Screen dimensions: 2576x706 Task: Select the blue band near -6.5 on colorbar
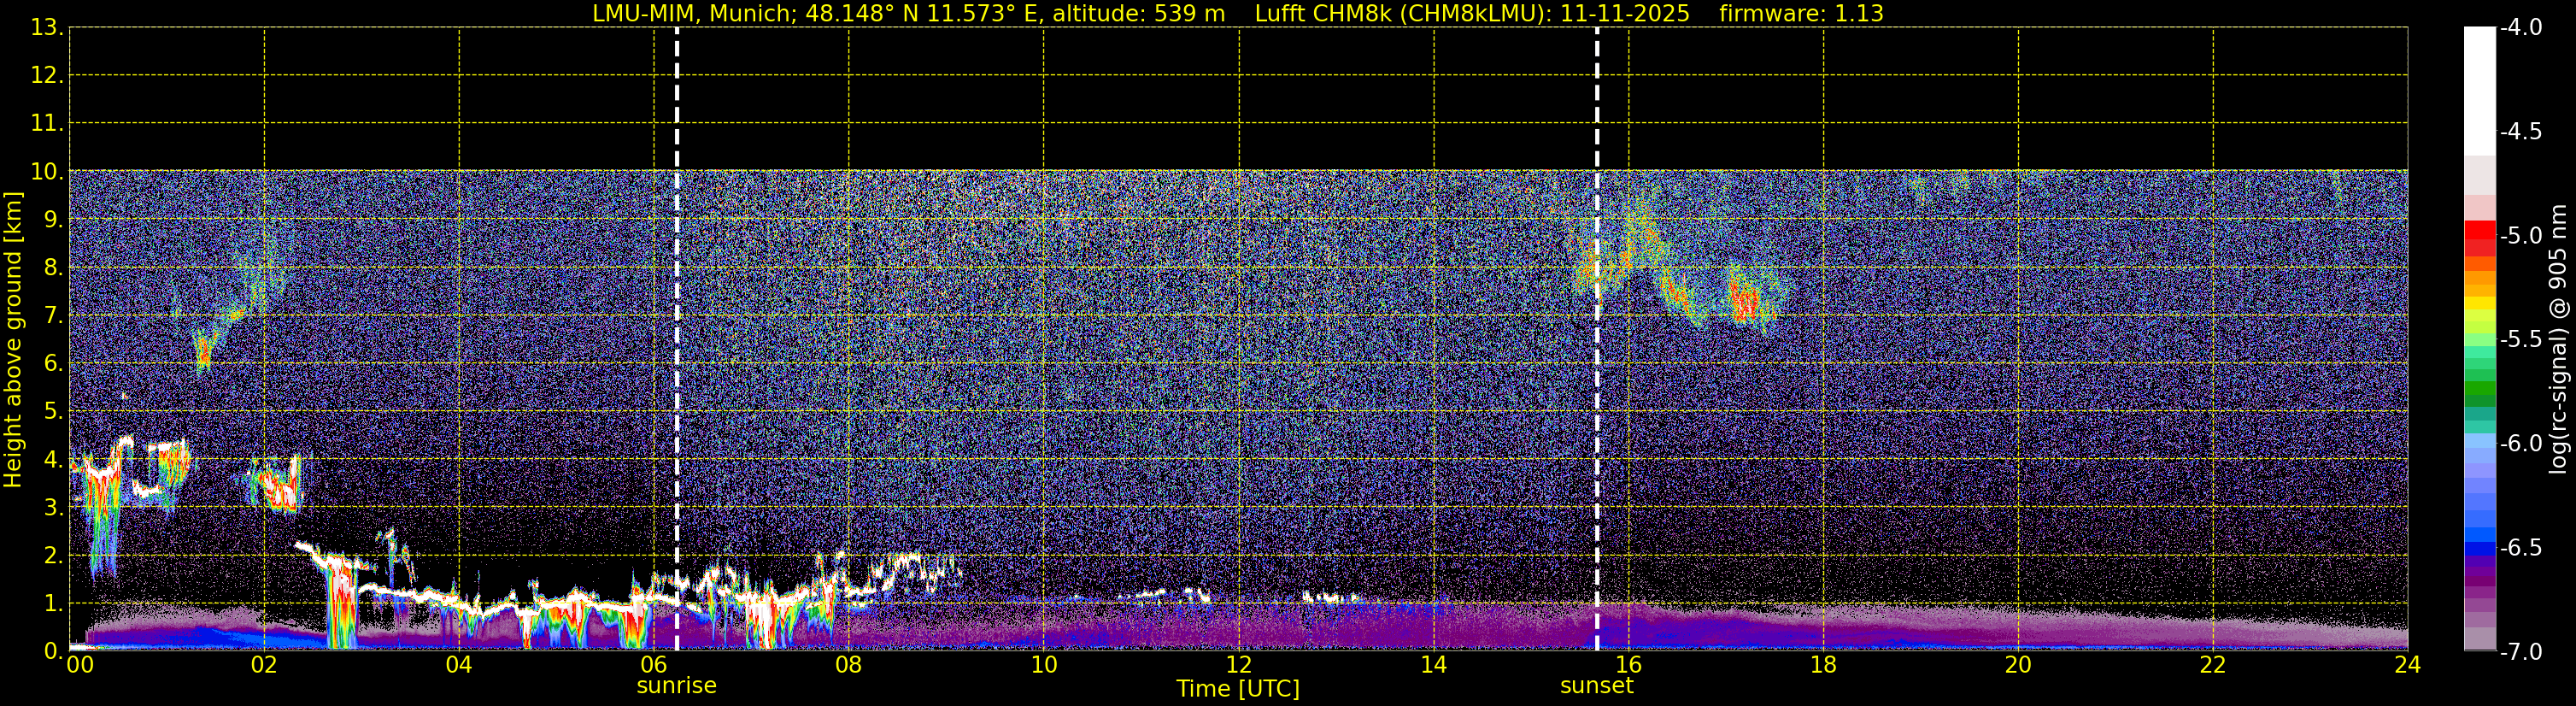pos(2480,548)
